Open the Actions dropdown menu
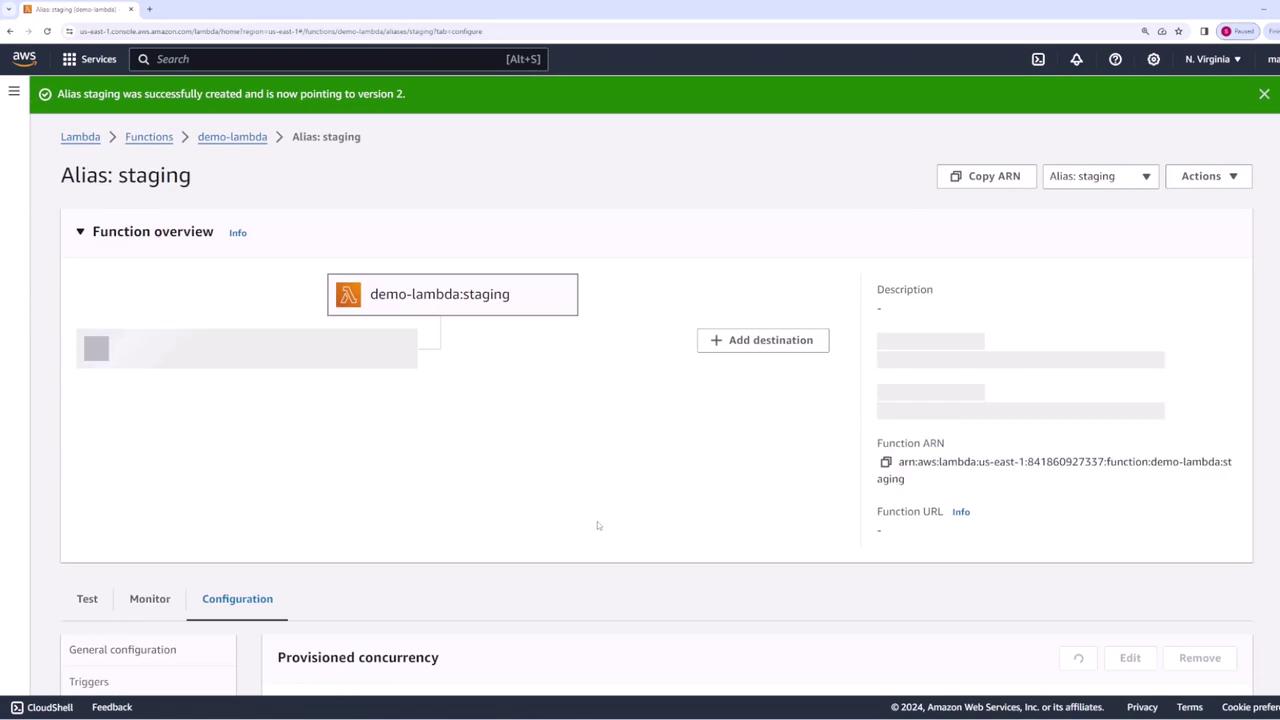The height and width of the screenshot is (720, 1280). coord(1209,176)
